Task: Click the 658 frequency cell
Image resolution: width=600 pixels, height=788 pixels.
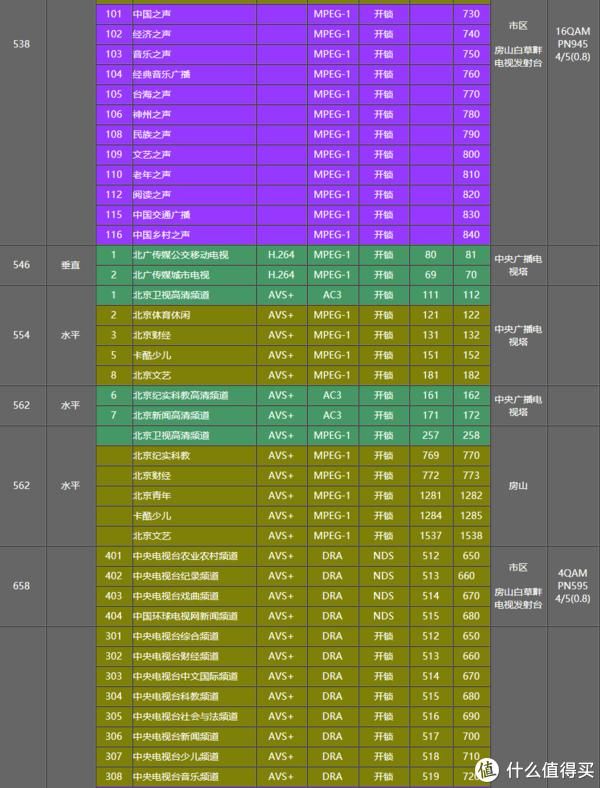Action: click(x=22, y=586)
